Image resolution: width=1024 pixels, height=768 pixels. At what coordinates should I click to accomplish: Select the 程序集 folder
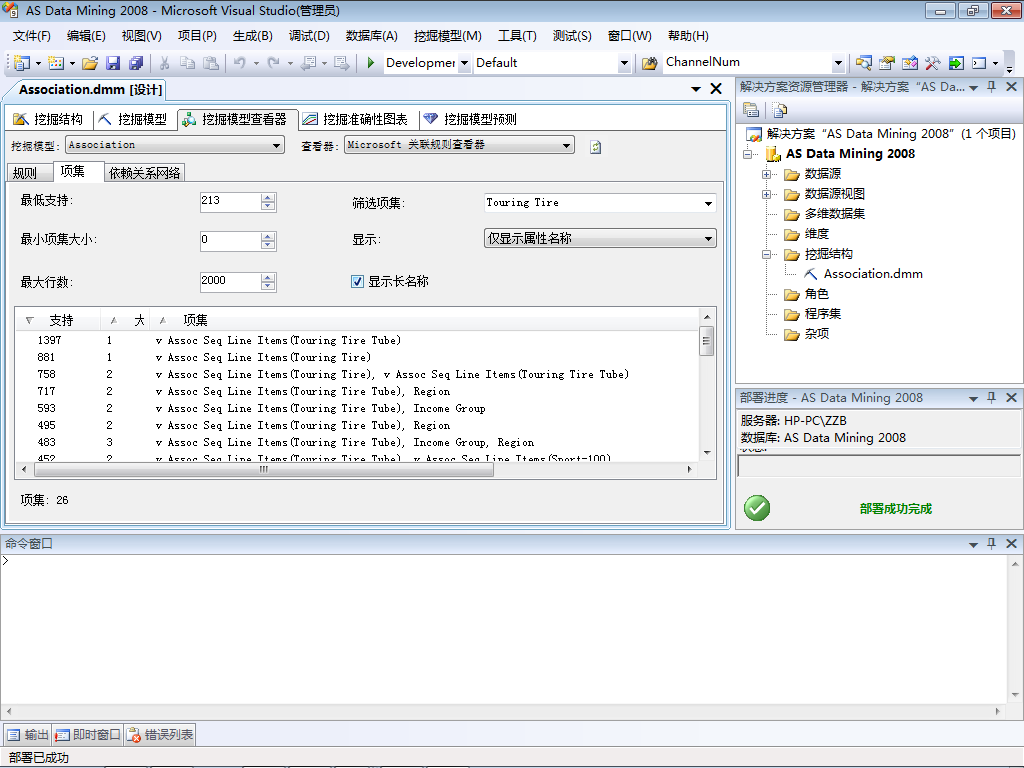822,314
